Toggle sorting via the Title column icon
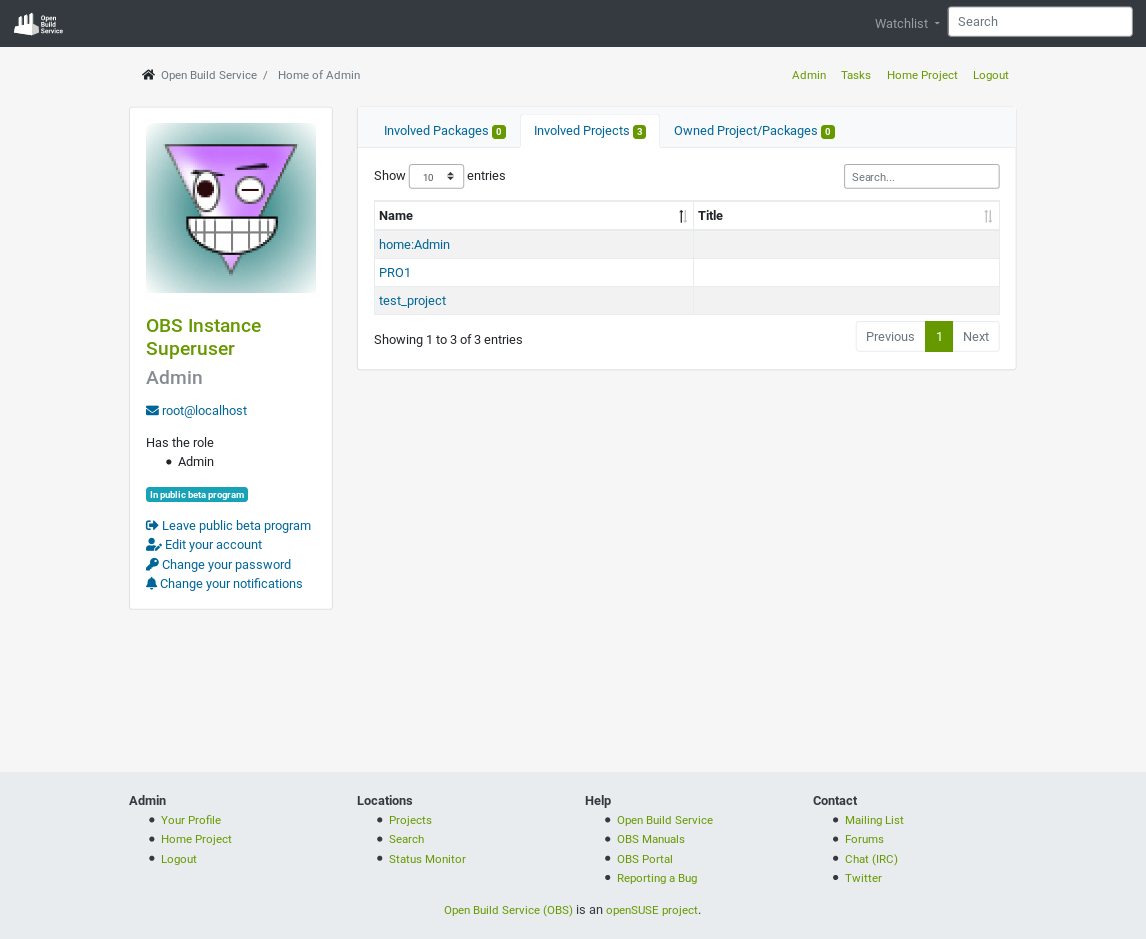Screen dimensions: 1146x939 pyautogui.click(x=988, y=215)
